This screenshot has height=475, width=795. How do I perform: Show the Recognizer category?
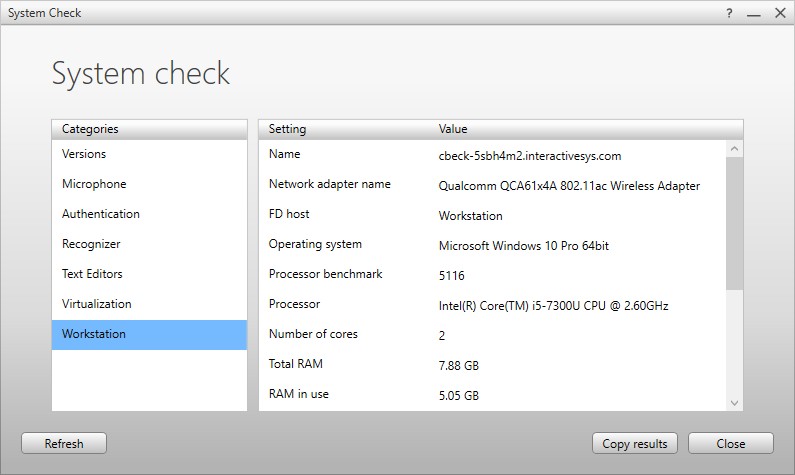[91, 244]
